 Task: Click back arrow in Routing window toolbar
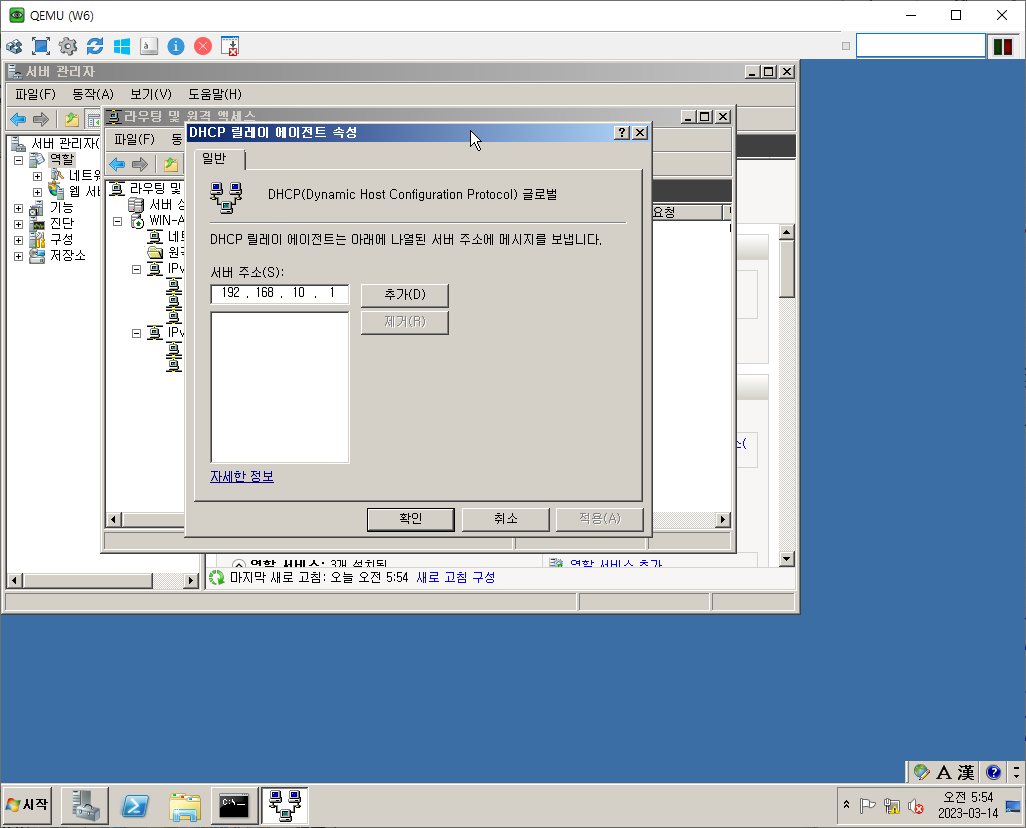click(x=117, y=164)
